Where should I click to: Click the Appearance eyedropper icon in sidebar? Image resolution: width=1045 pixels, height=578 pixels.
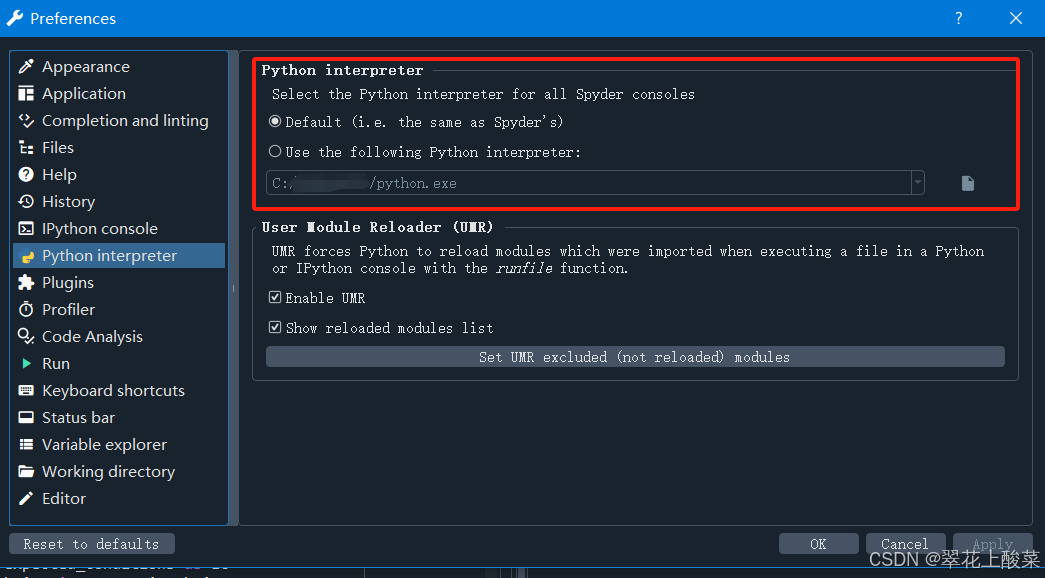tap(26, 67)
